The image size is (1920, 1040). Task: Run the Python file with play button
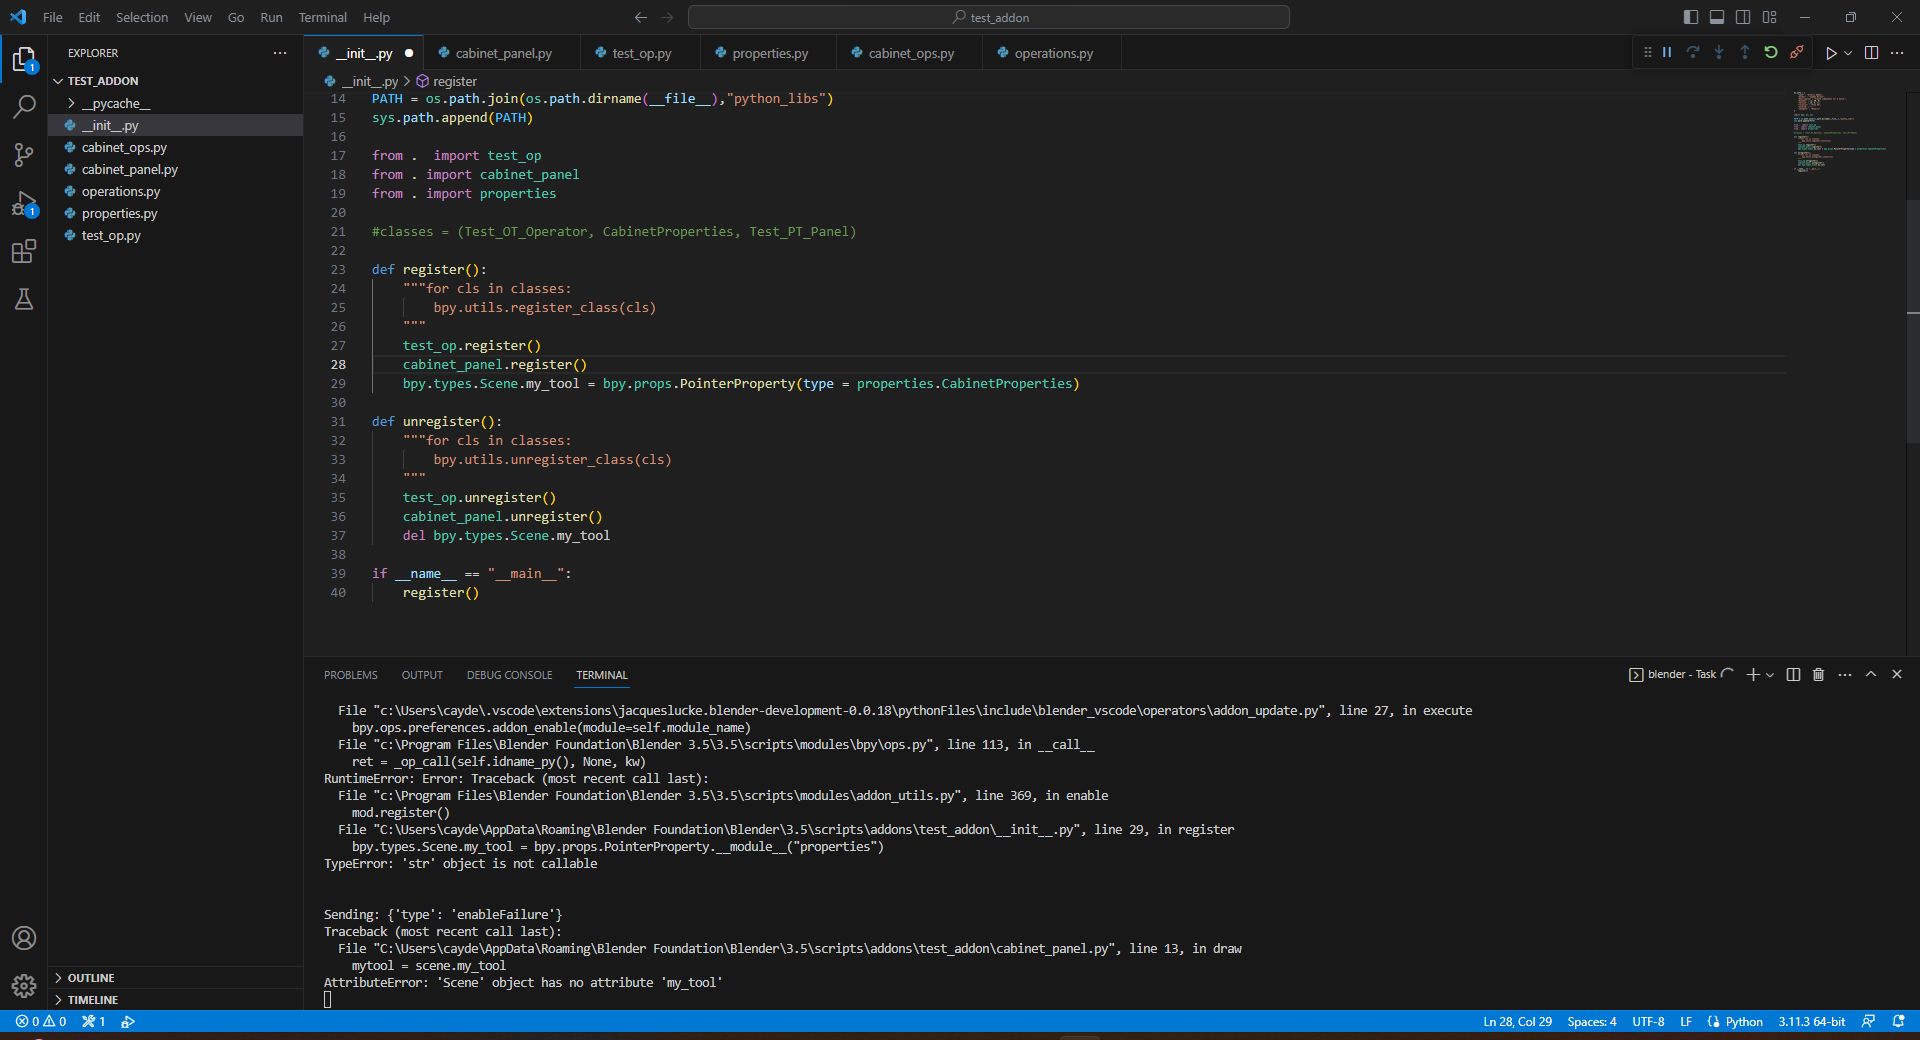pyautogui.click(x=1830, y=53)
